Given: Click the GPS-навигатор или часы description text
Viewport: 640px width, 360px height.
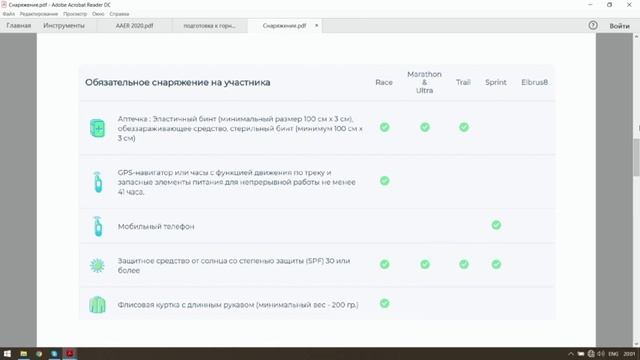Looking at the screenshot, I should [x=237, y=182].
